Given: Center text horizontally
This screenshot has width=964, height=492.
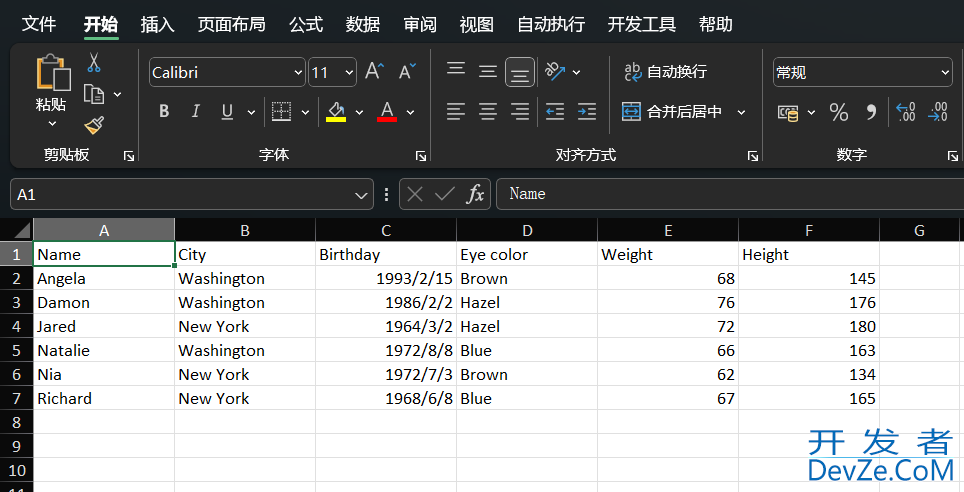Looking at the screenshot, I should (488, 111).
